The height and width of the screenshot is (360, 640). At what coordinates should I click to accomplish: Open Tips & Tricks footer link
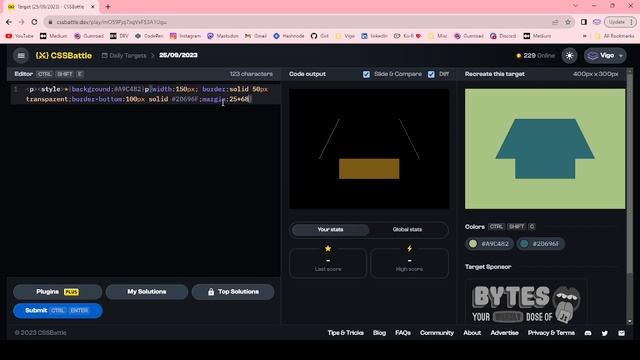click(345, 333)
